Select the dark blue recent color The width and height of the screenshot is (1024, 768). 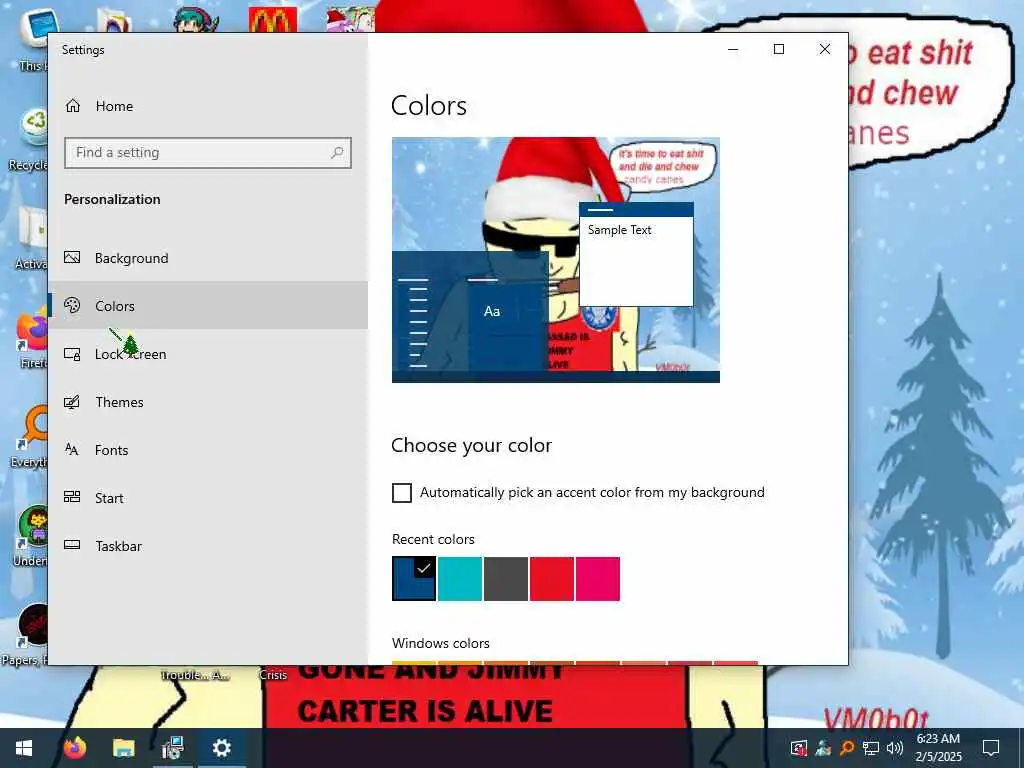(x=414, y=579)
